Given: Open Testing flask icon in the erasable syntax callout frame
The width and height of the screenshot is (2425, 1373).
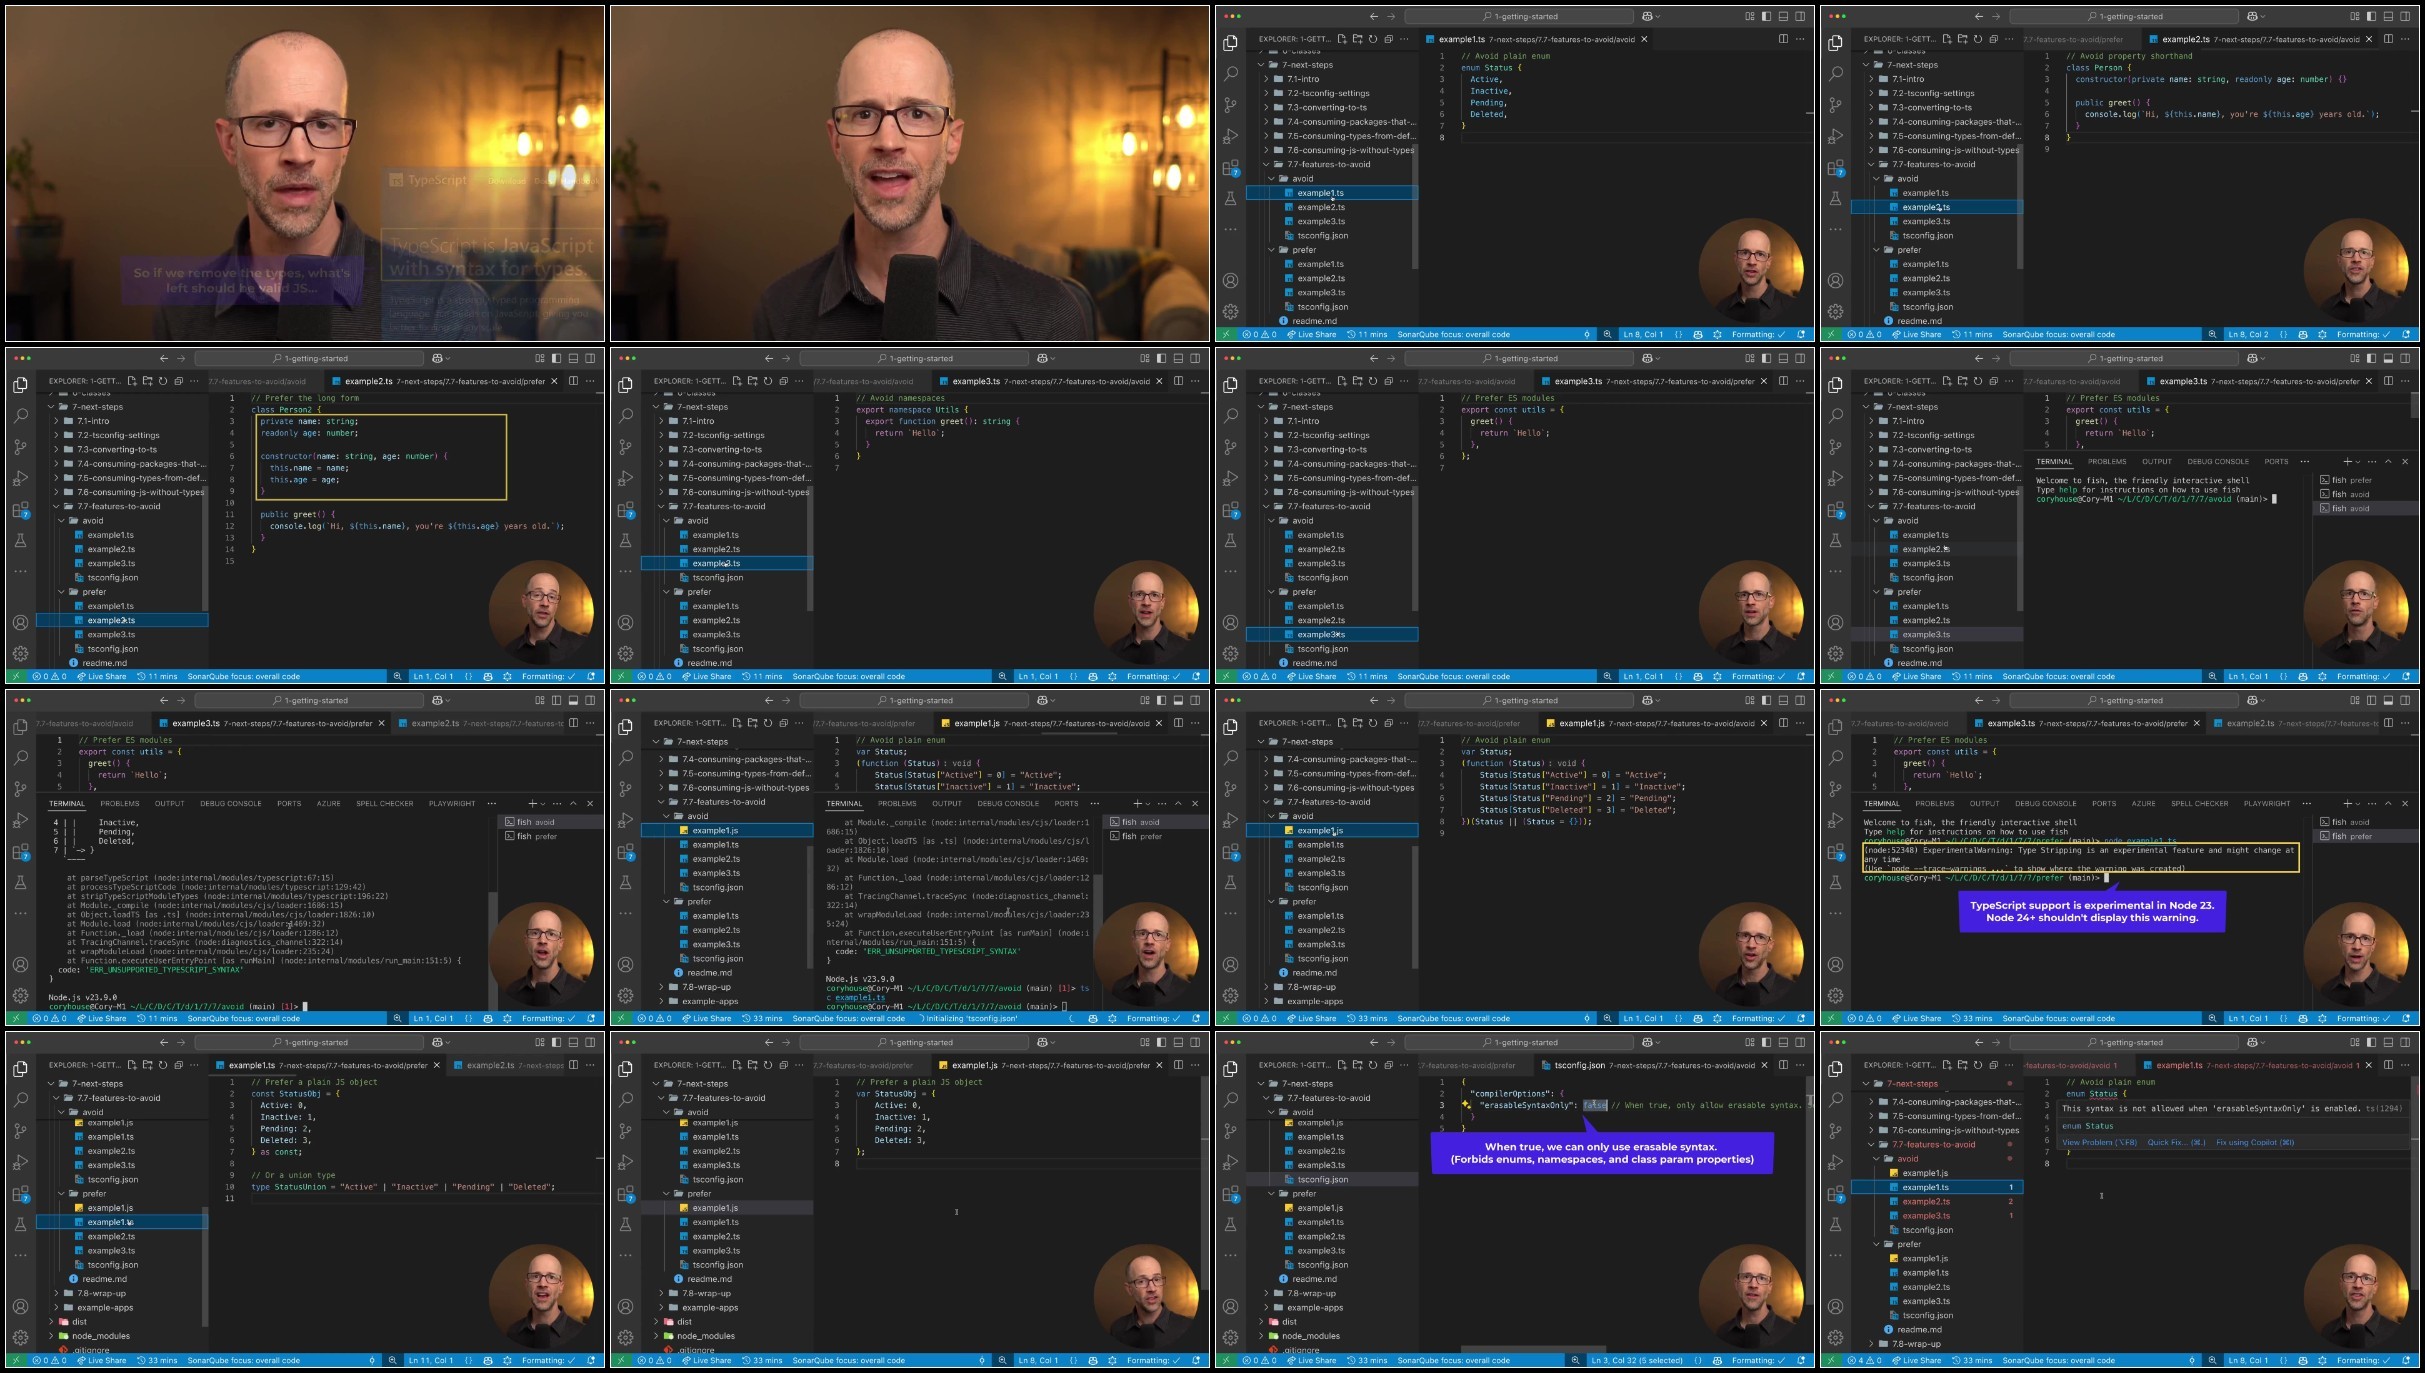Looking at the screenshot, I should point(1230,1224).
